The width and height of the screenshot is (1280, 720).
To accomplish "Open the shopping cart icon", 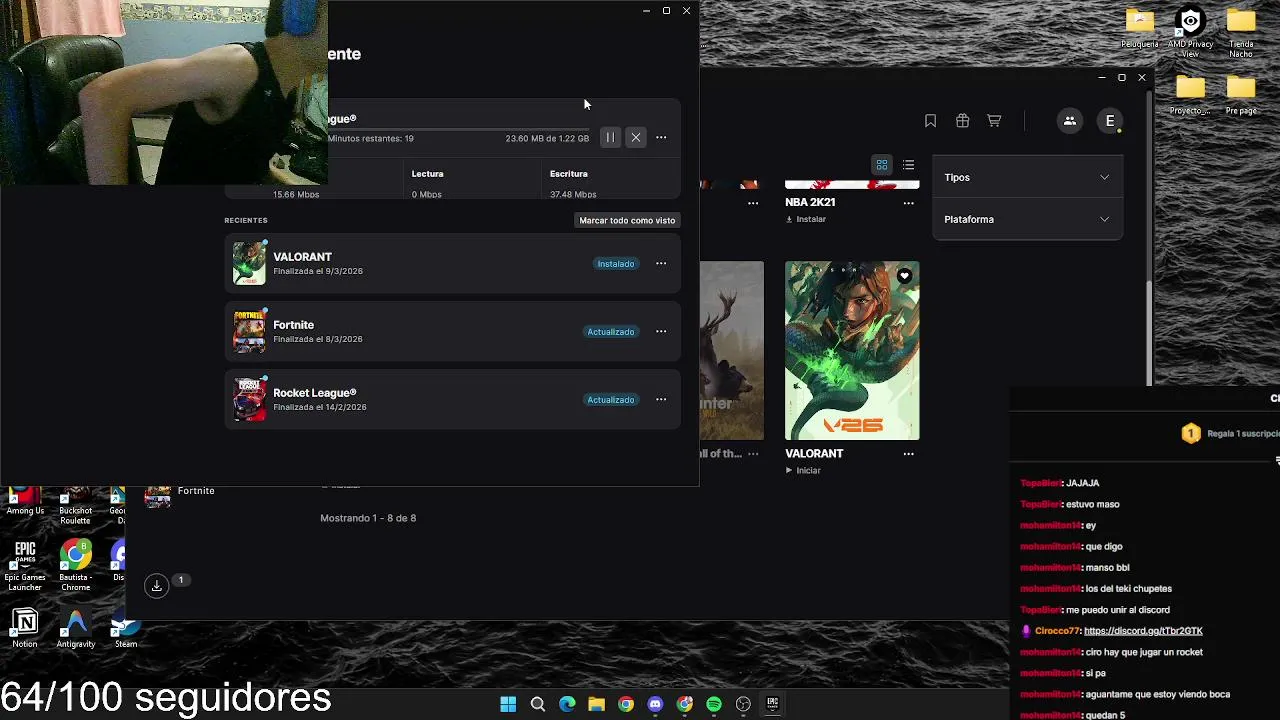I will point(994,121).
